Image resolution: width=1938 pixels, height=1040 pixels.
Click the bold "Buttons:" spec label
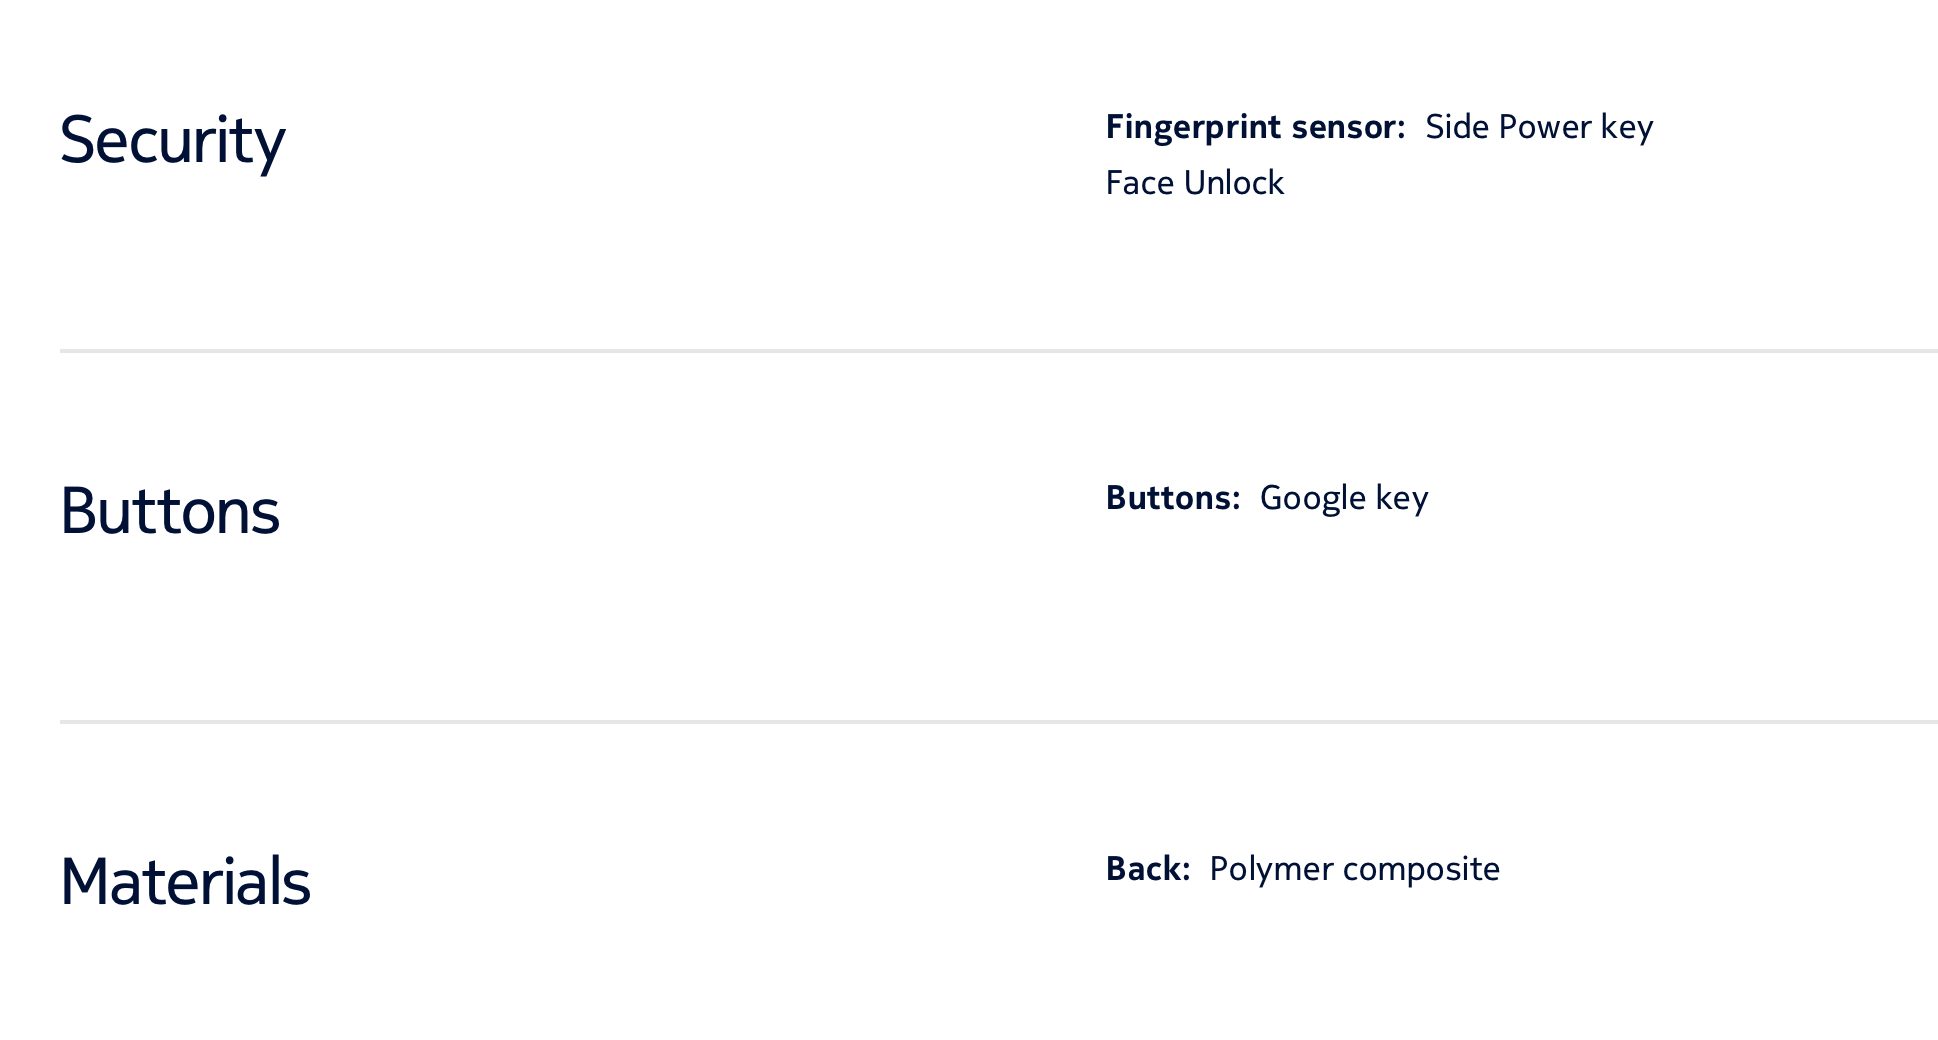[1172, 498]
